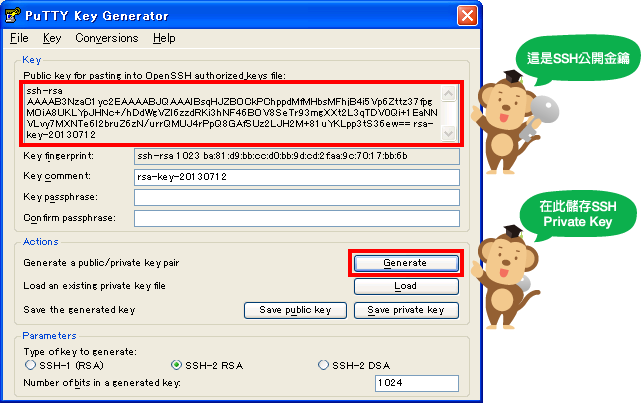Viewport: 642px width, 403px height.
Task: Click the public key box scroll down arrow
Action: (x=449, y=133)
